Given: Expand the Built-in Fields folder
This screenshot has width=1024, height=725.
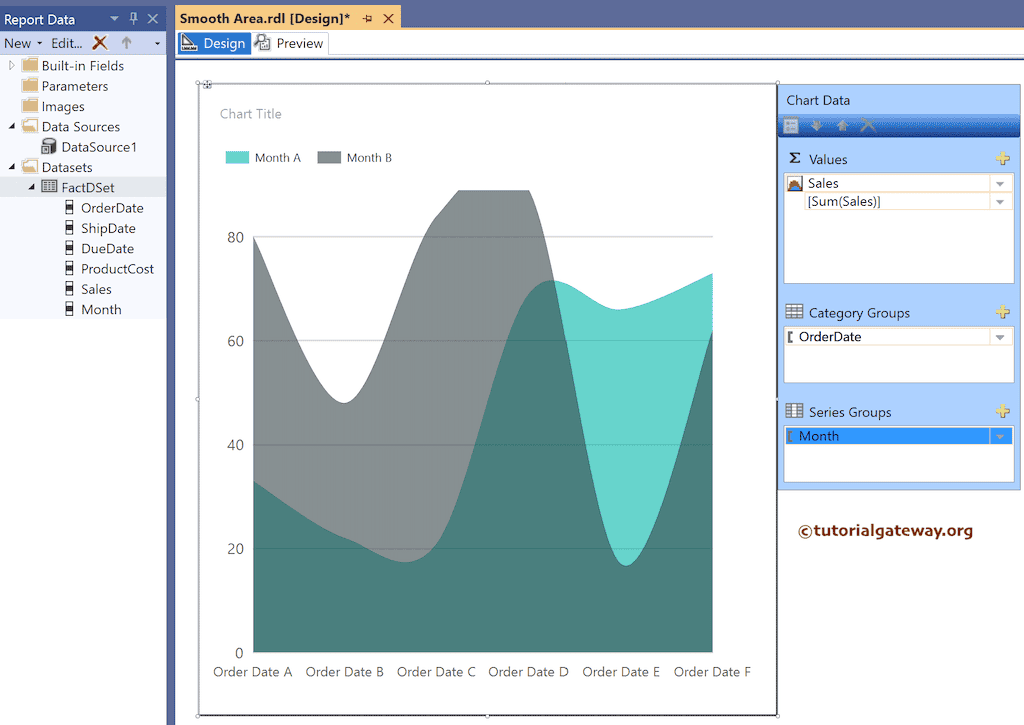Looking at the screenshot, I should (11, 65).
